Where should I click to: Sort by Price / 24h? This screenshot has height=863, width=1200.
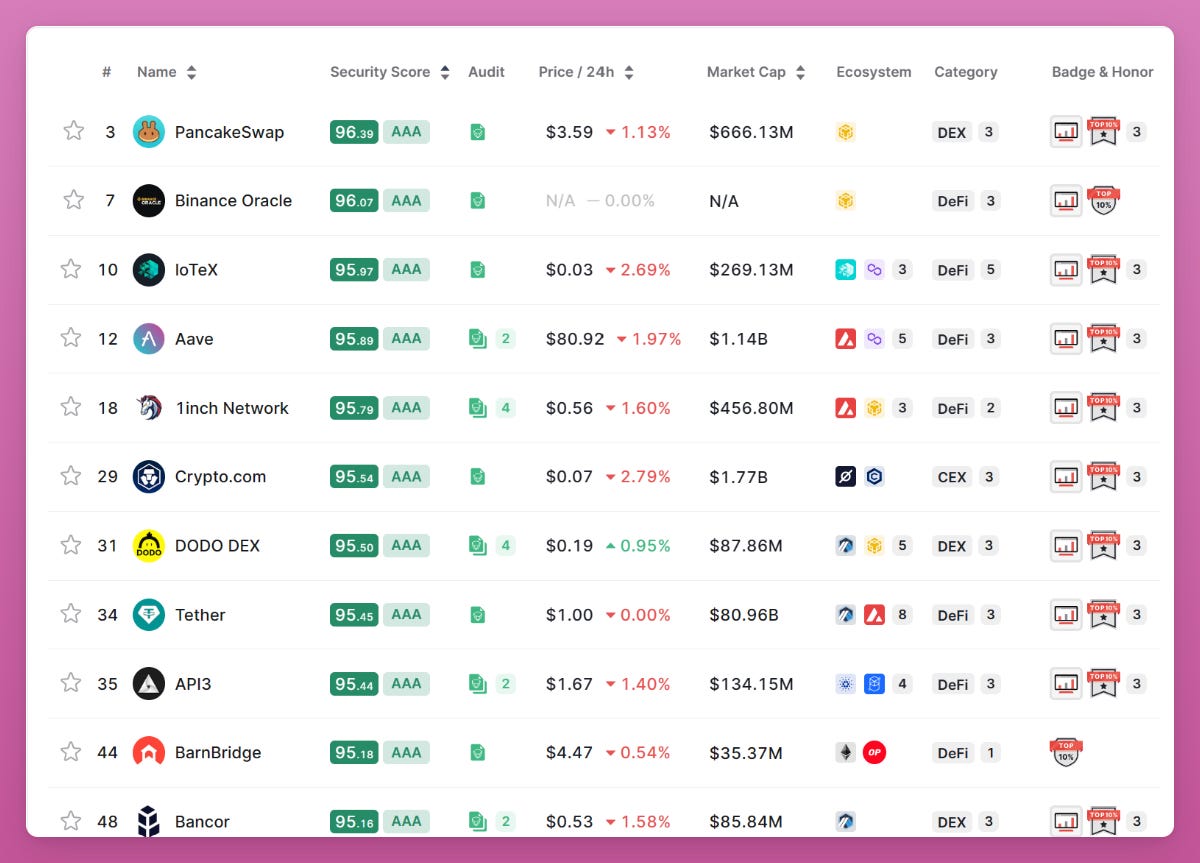click(x=629, y=72)
